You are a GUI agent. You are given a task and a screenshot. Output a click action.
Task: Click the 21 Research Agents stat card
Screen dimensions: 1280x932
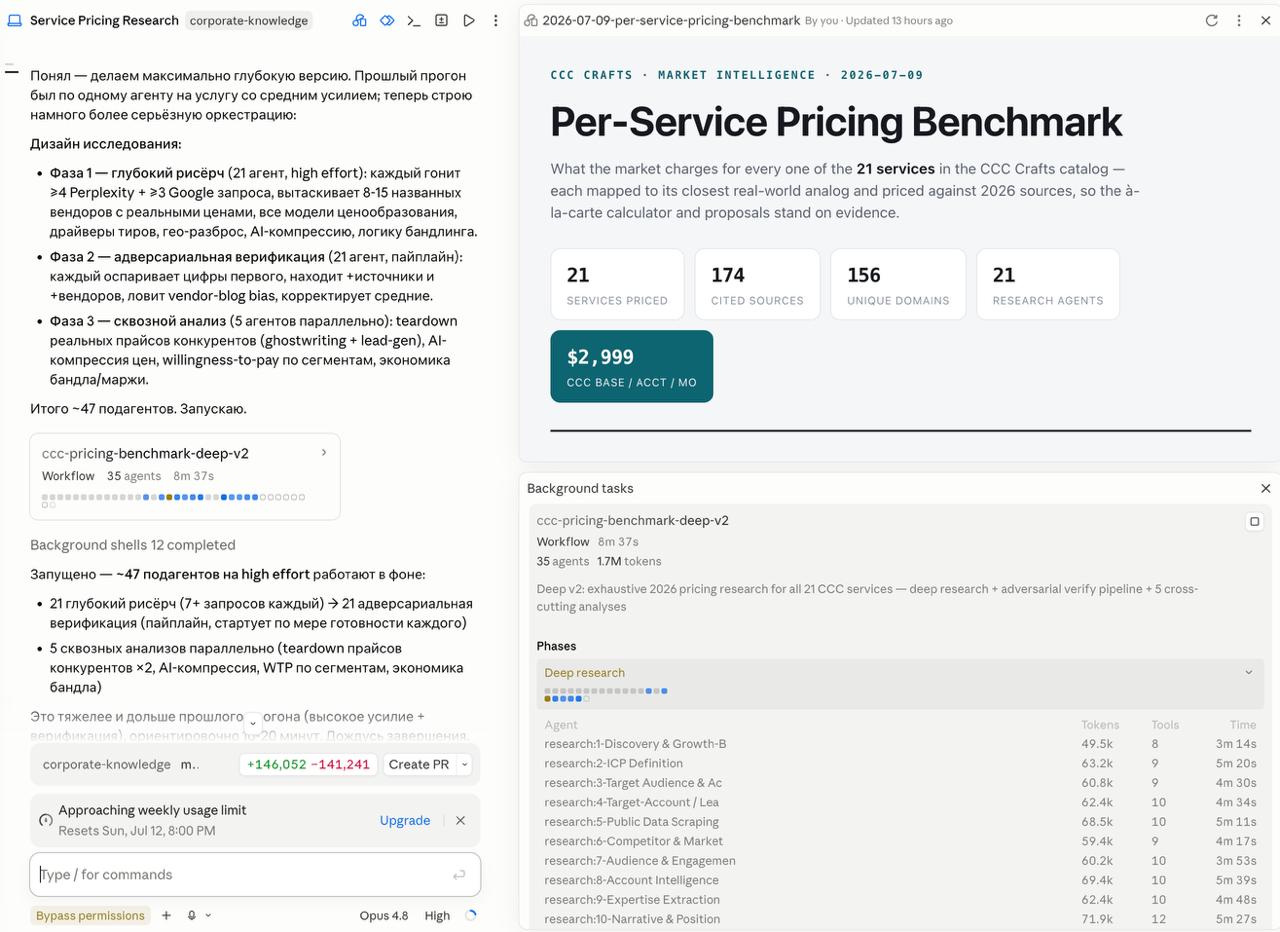(1048, 284)
